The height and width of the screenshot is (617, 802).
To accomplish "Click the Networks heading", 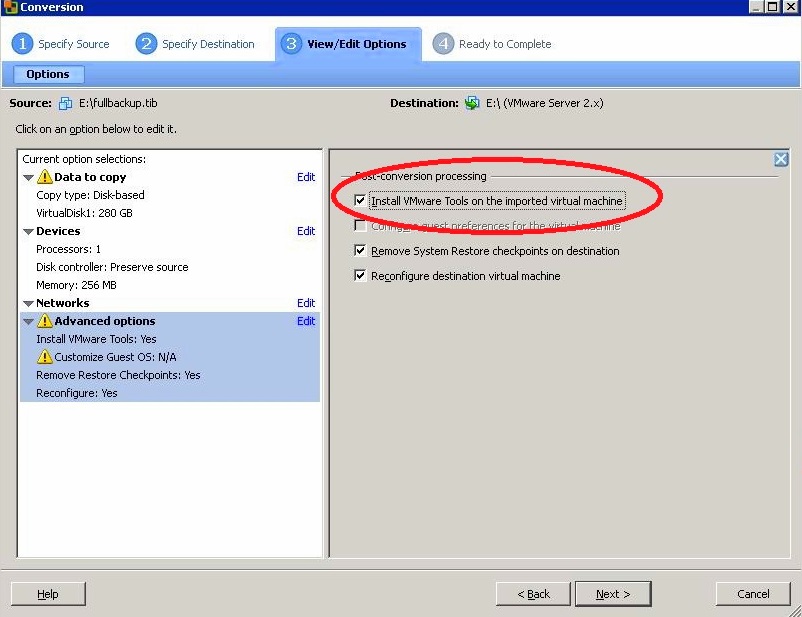I will 62,303.
